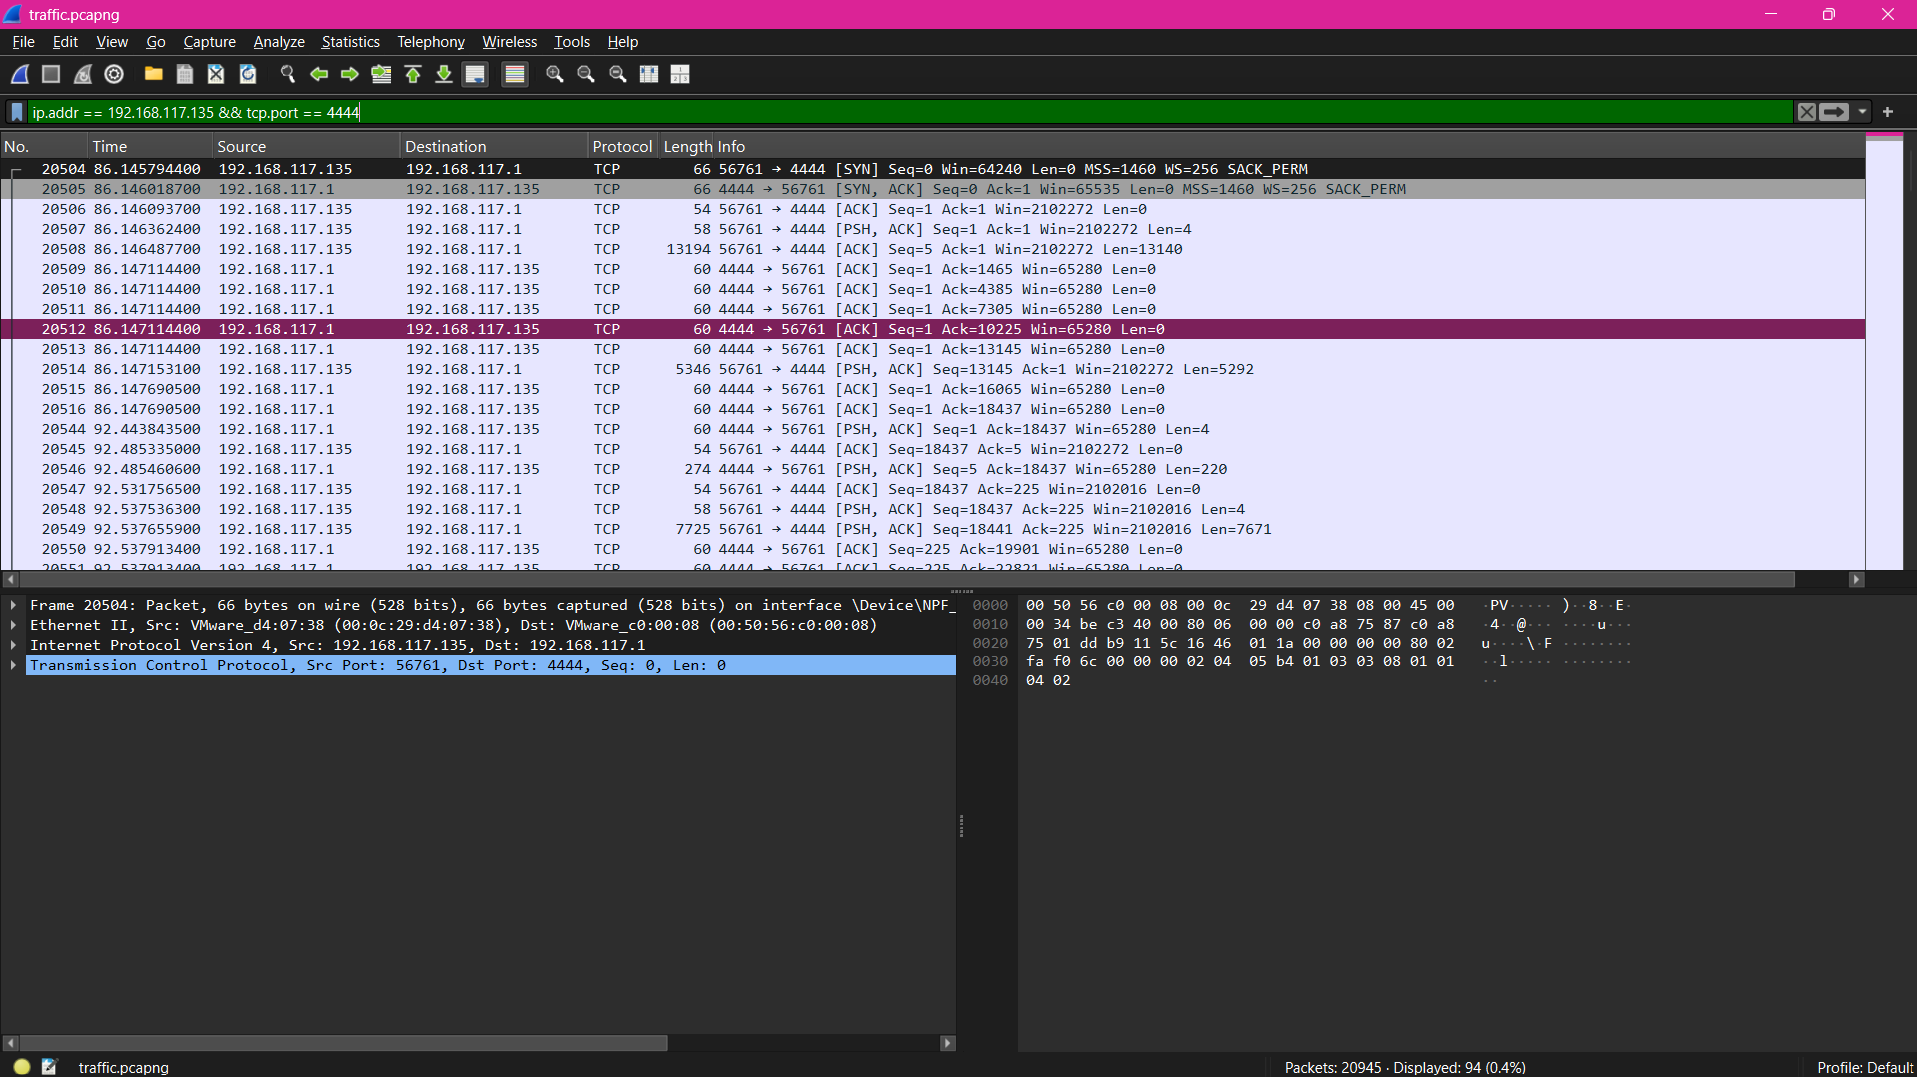The image size is (1917, 1077).
Task: Click the Profile: Default status entry
Action: [1864, 1067]
